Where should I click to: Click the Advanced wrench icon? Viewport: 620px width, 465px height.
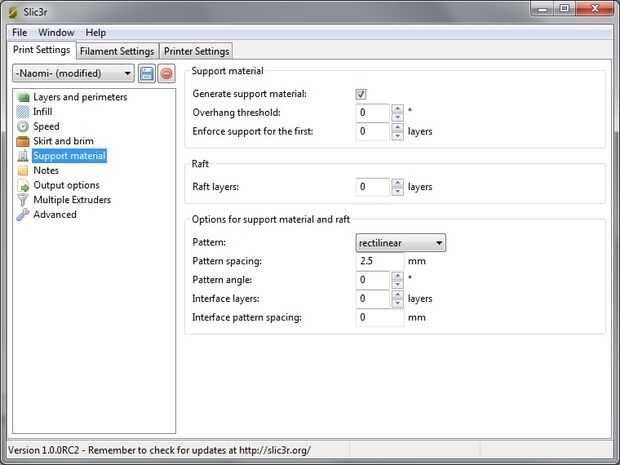[23, 215]
